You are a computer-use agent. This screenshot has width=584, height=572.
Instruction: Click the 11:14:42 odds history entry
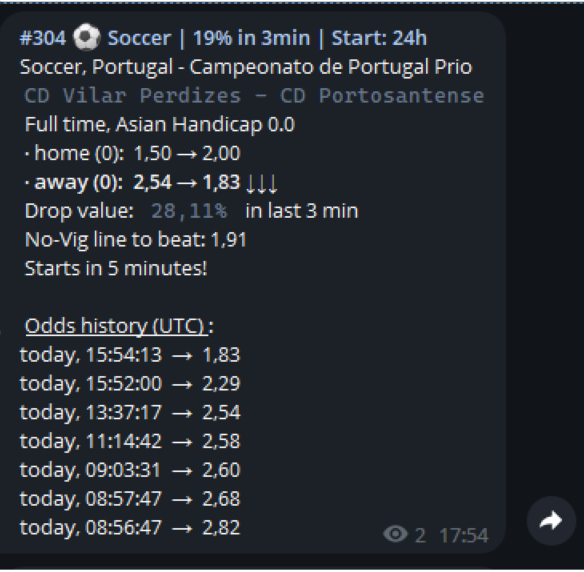point(130,441)
